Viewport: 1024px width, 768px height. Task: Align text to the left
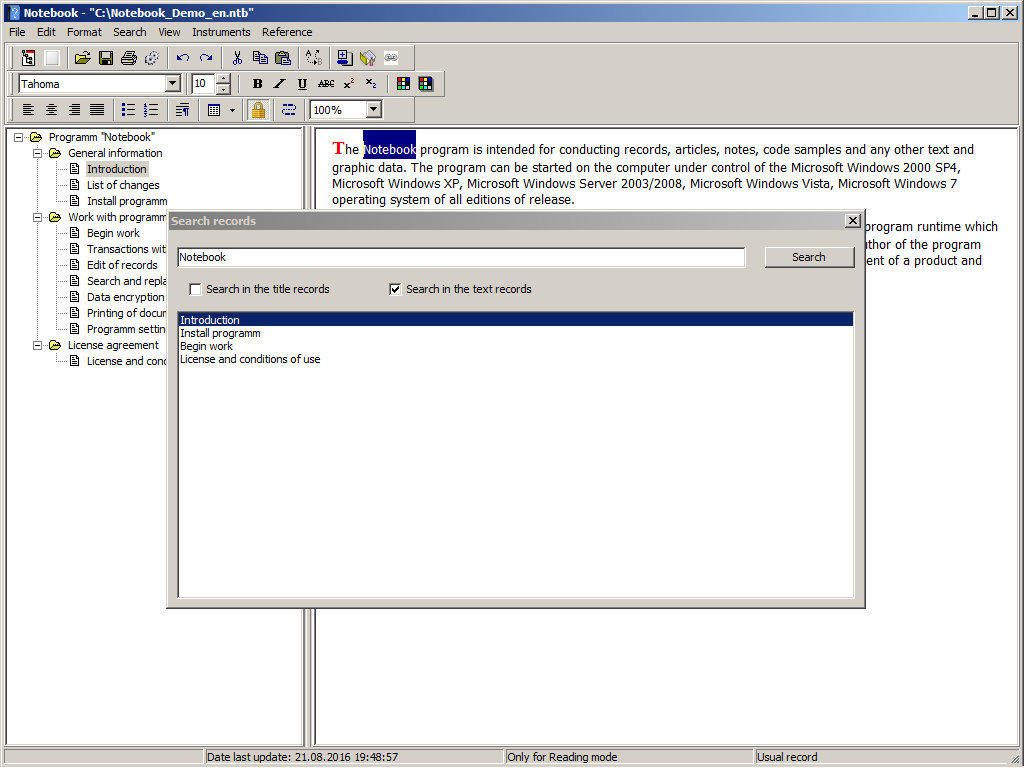click(28, 110)
